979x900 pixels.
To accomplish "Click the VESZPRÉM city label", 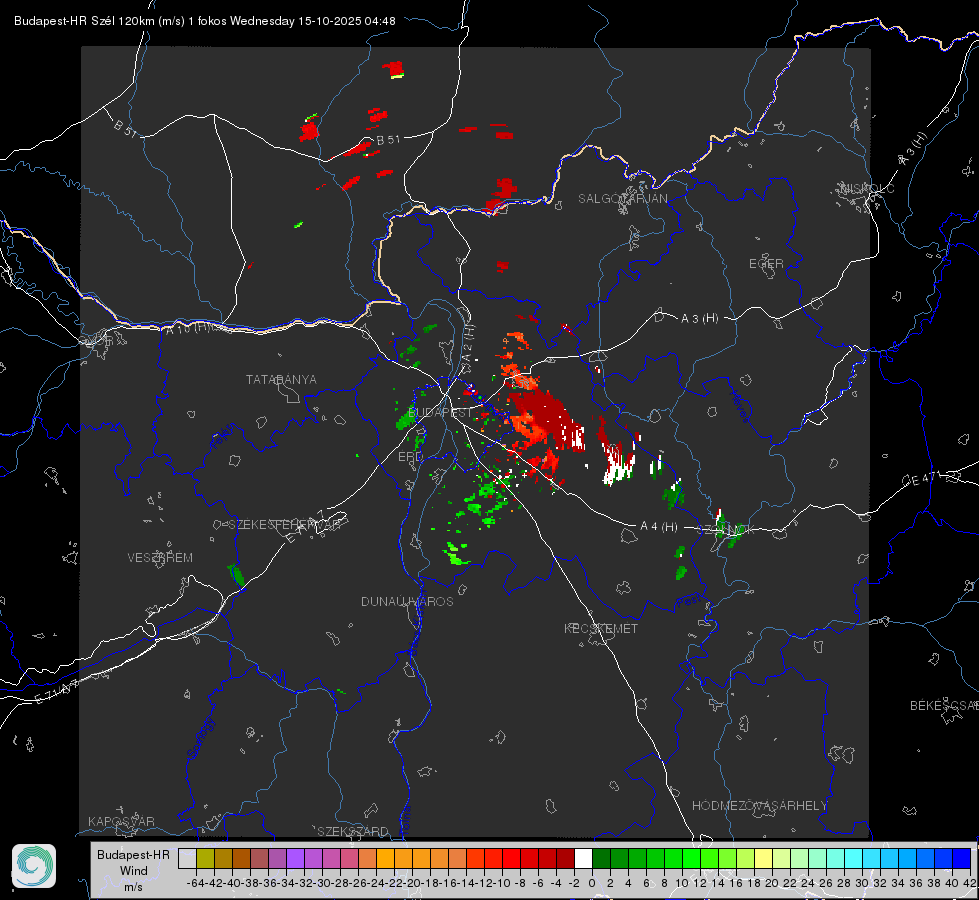I will tap(160, 558).
